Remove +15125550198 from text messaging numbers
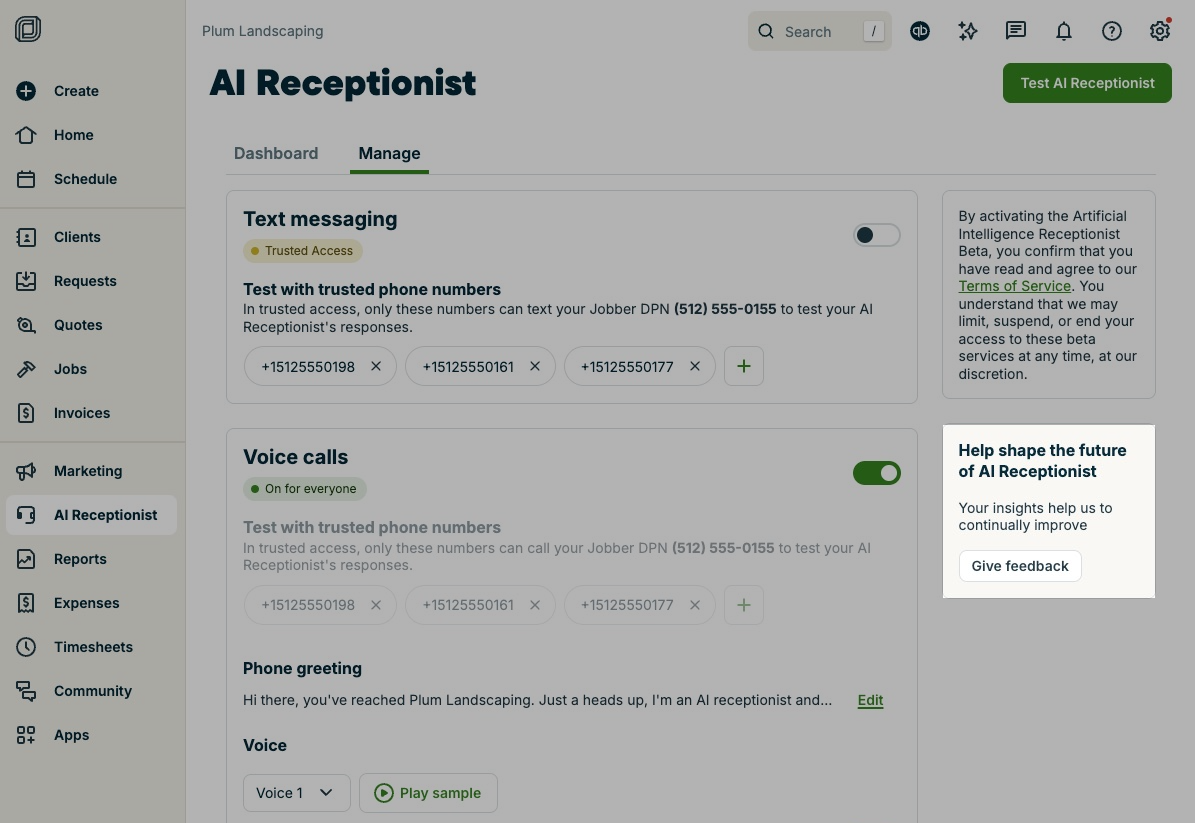The width and height of the screenshot is (1195, 823). click(x=376, y=366)
